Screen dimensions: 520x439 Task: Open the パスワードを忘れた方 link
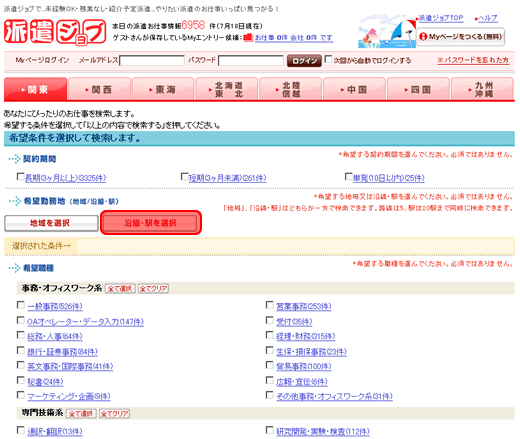click(473, 60)
